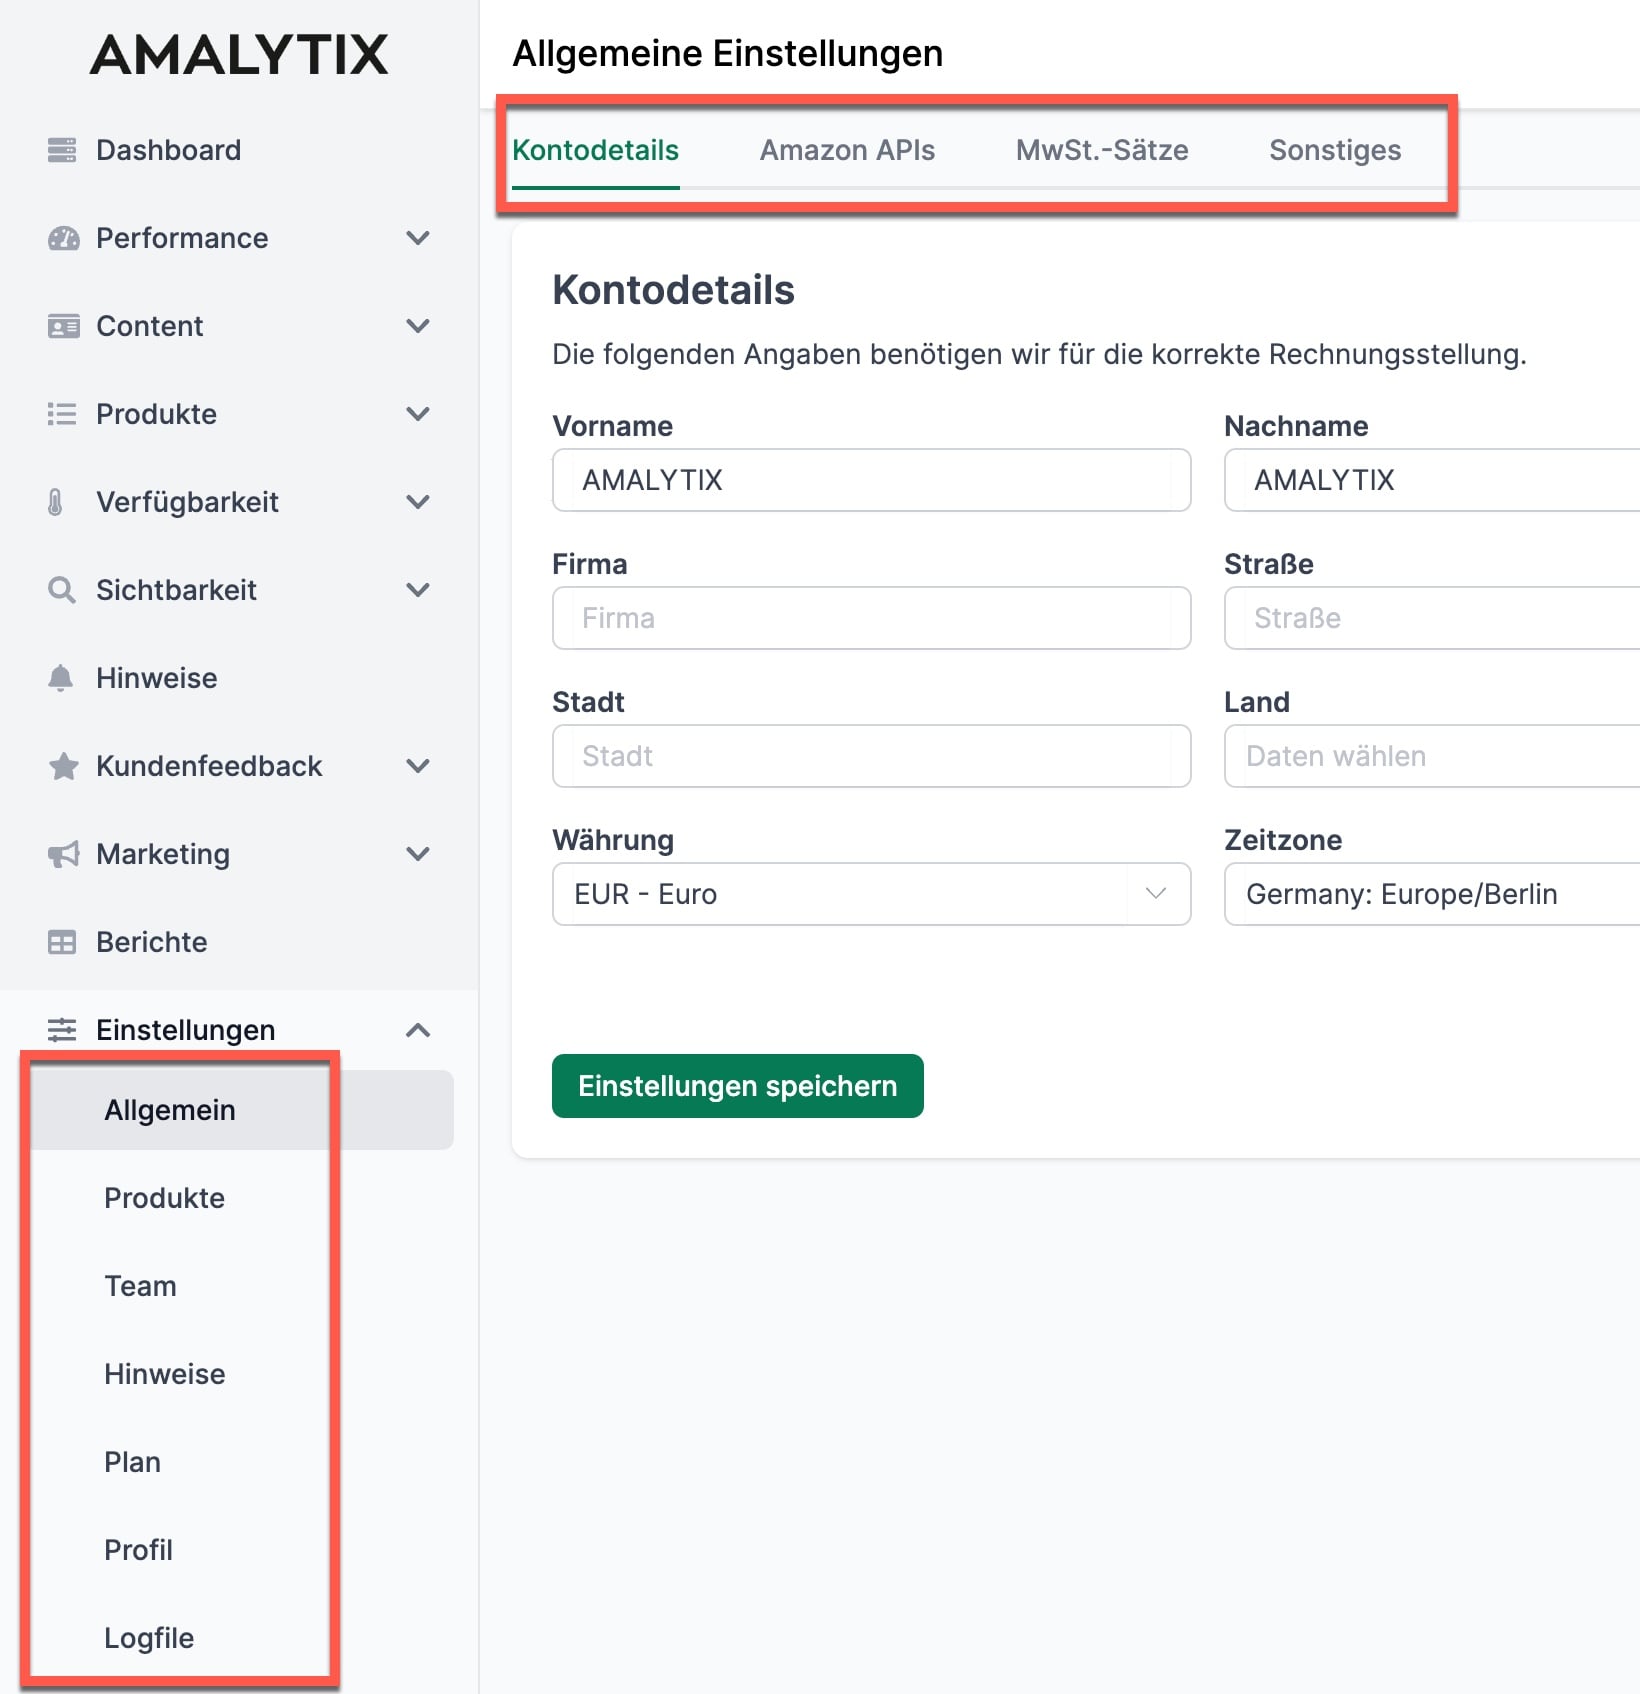Image resolution: width=1640 pixels, height=1694 pixels.
Task: Open the Land country selector
Action: coord(1432,756)
